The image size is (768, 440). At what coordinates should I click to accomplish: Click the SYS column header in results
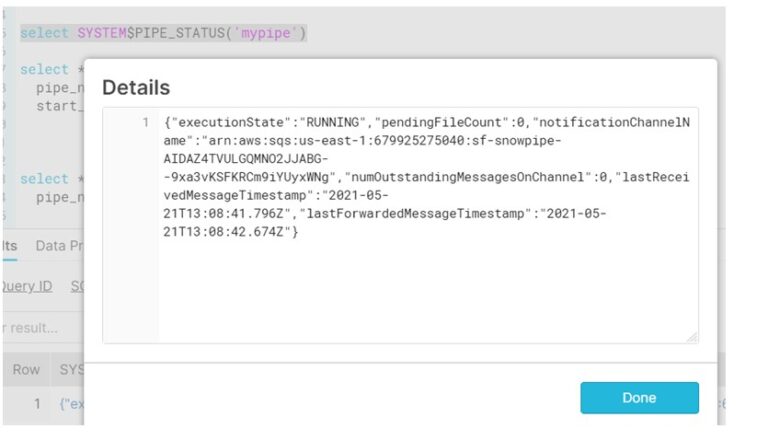pos(70,369)
